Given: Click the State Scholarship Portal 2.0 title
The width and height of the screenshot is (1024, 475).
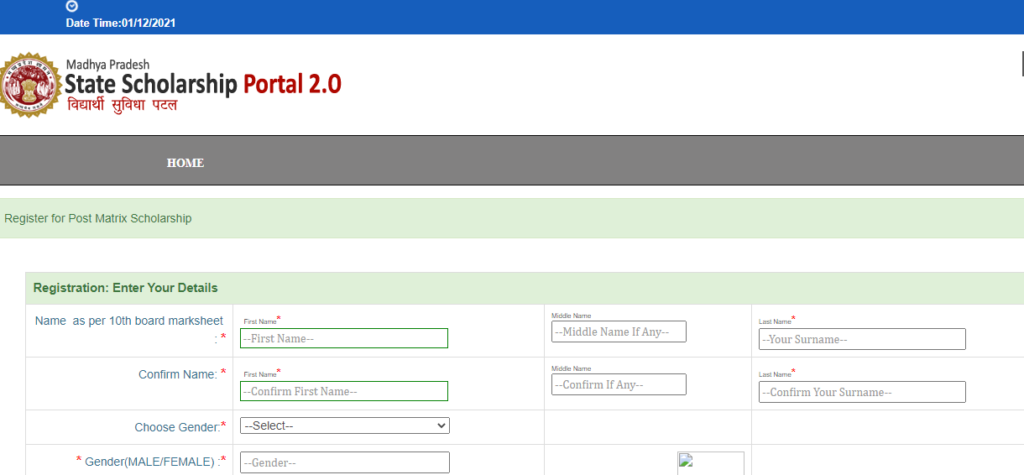Looking at the screenshot, I should [x=203, y=84].
